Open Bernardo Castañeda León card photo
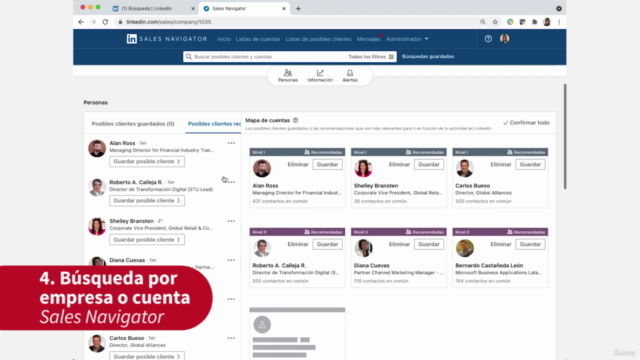Image resolution: width=640 pixels, height=360 pixels. [x=464, y=248]
